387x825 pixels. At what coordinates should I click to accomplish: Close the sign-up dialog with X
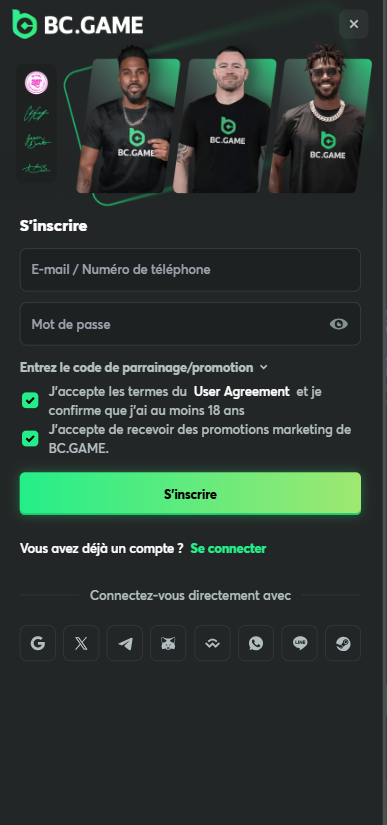pyautogui.click(x=354, y=24)
